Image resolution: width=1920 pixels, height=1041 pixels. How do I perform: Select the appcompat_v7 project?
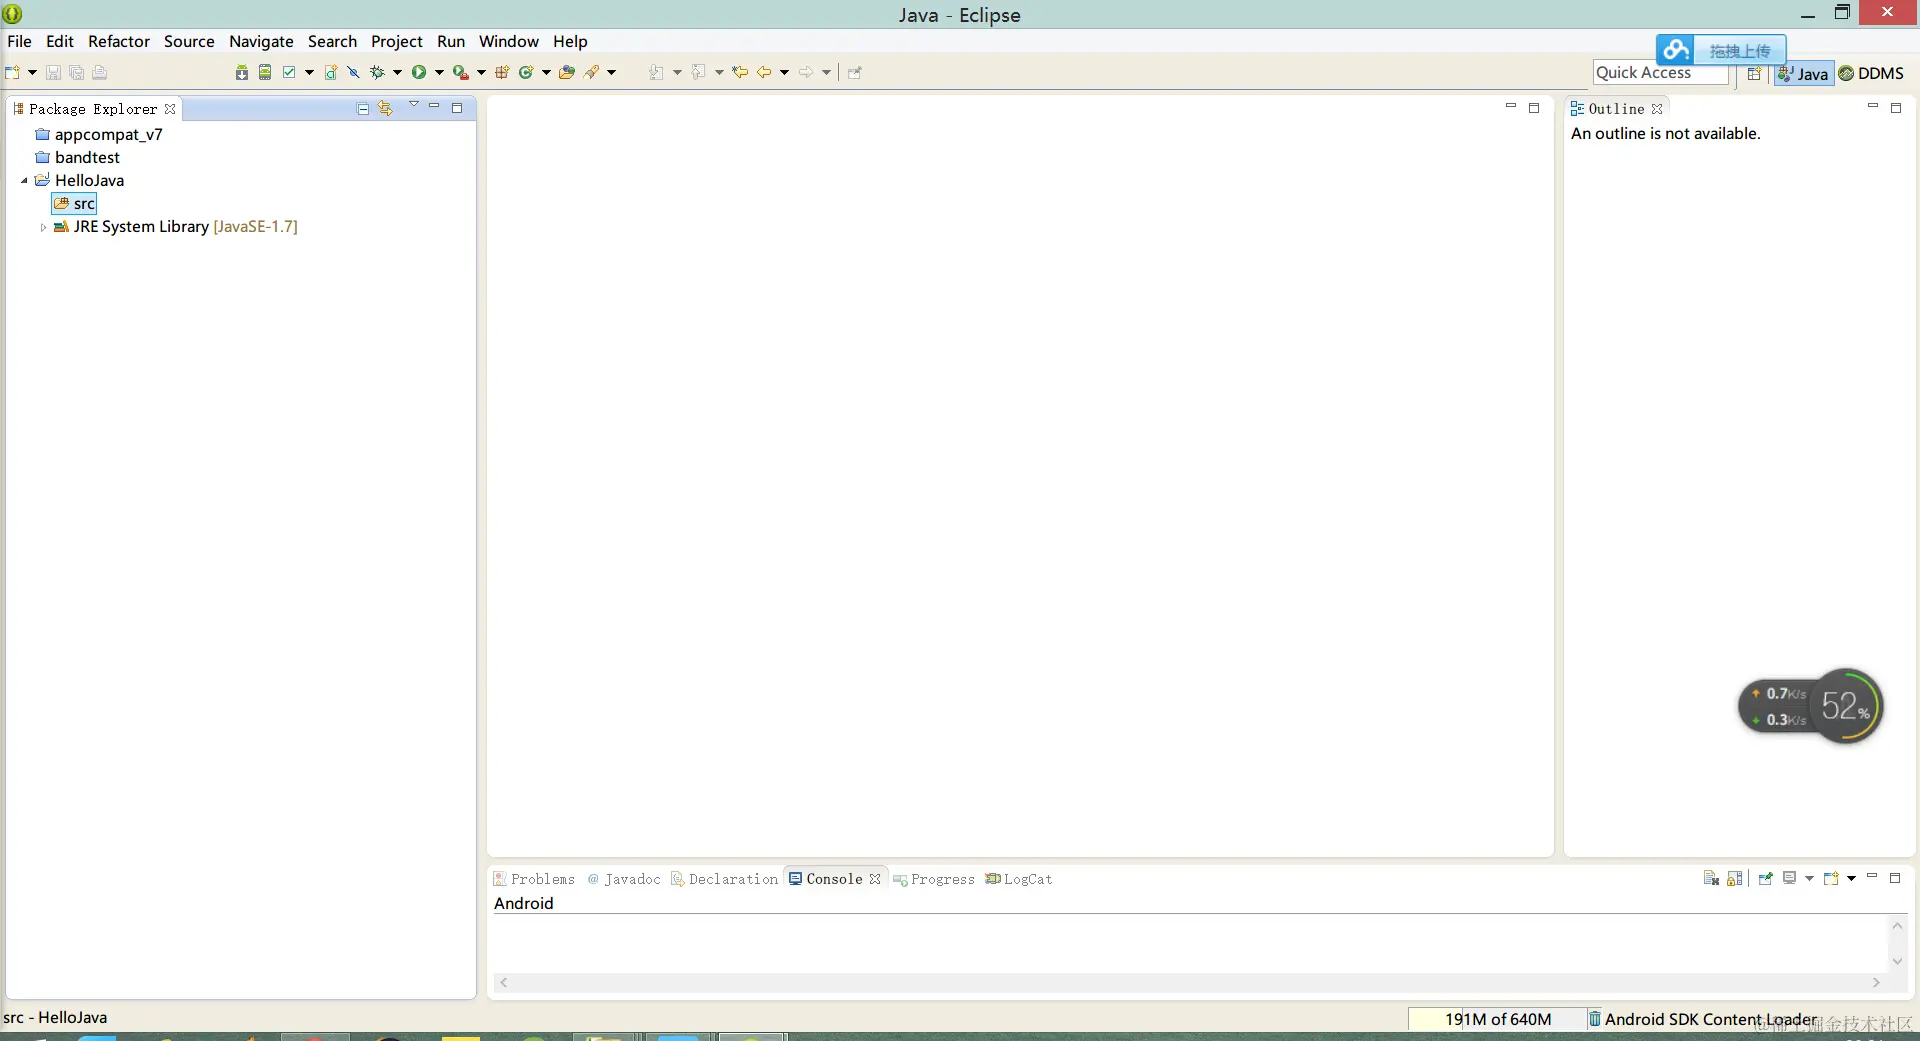[x=99, y=135]
